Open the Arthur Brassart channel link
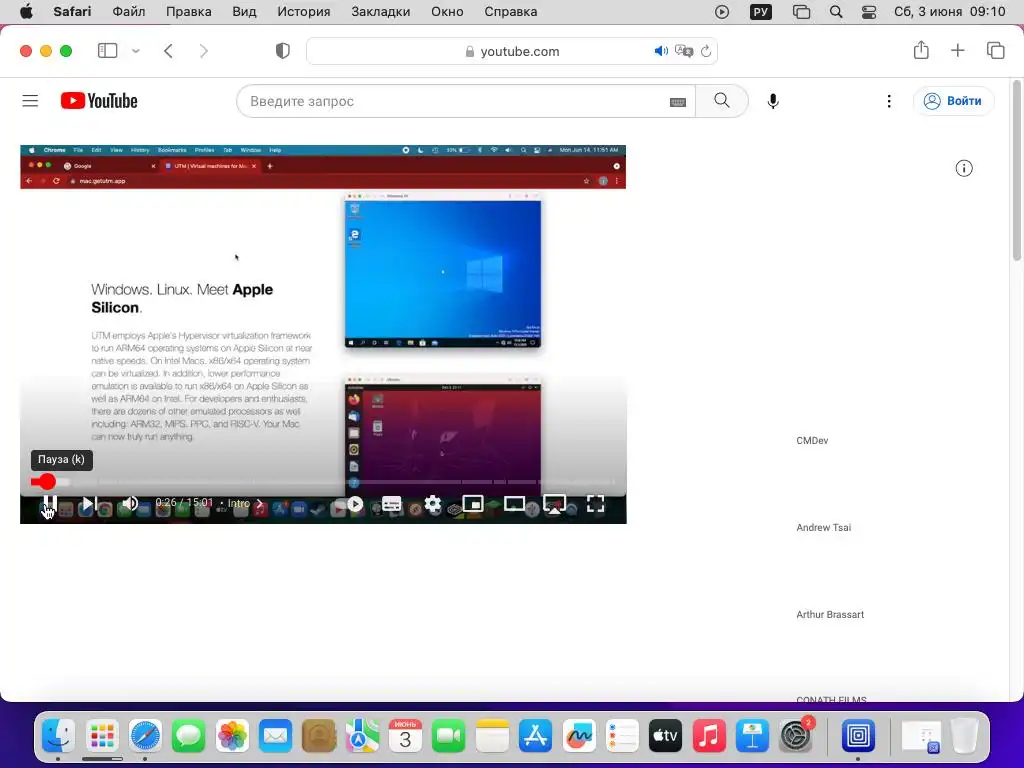Image resolution: width=1024 pixels, height=768 pixels. coord(830,615)
